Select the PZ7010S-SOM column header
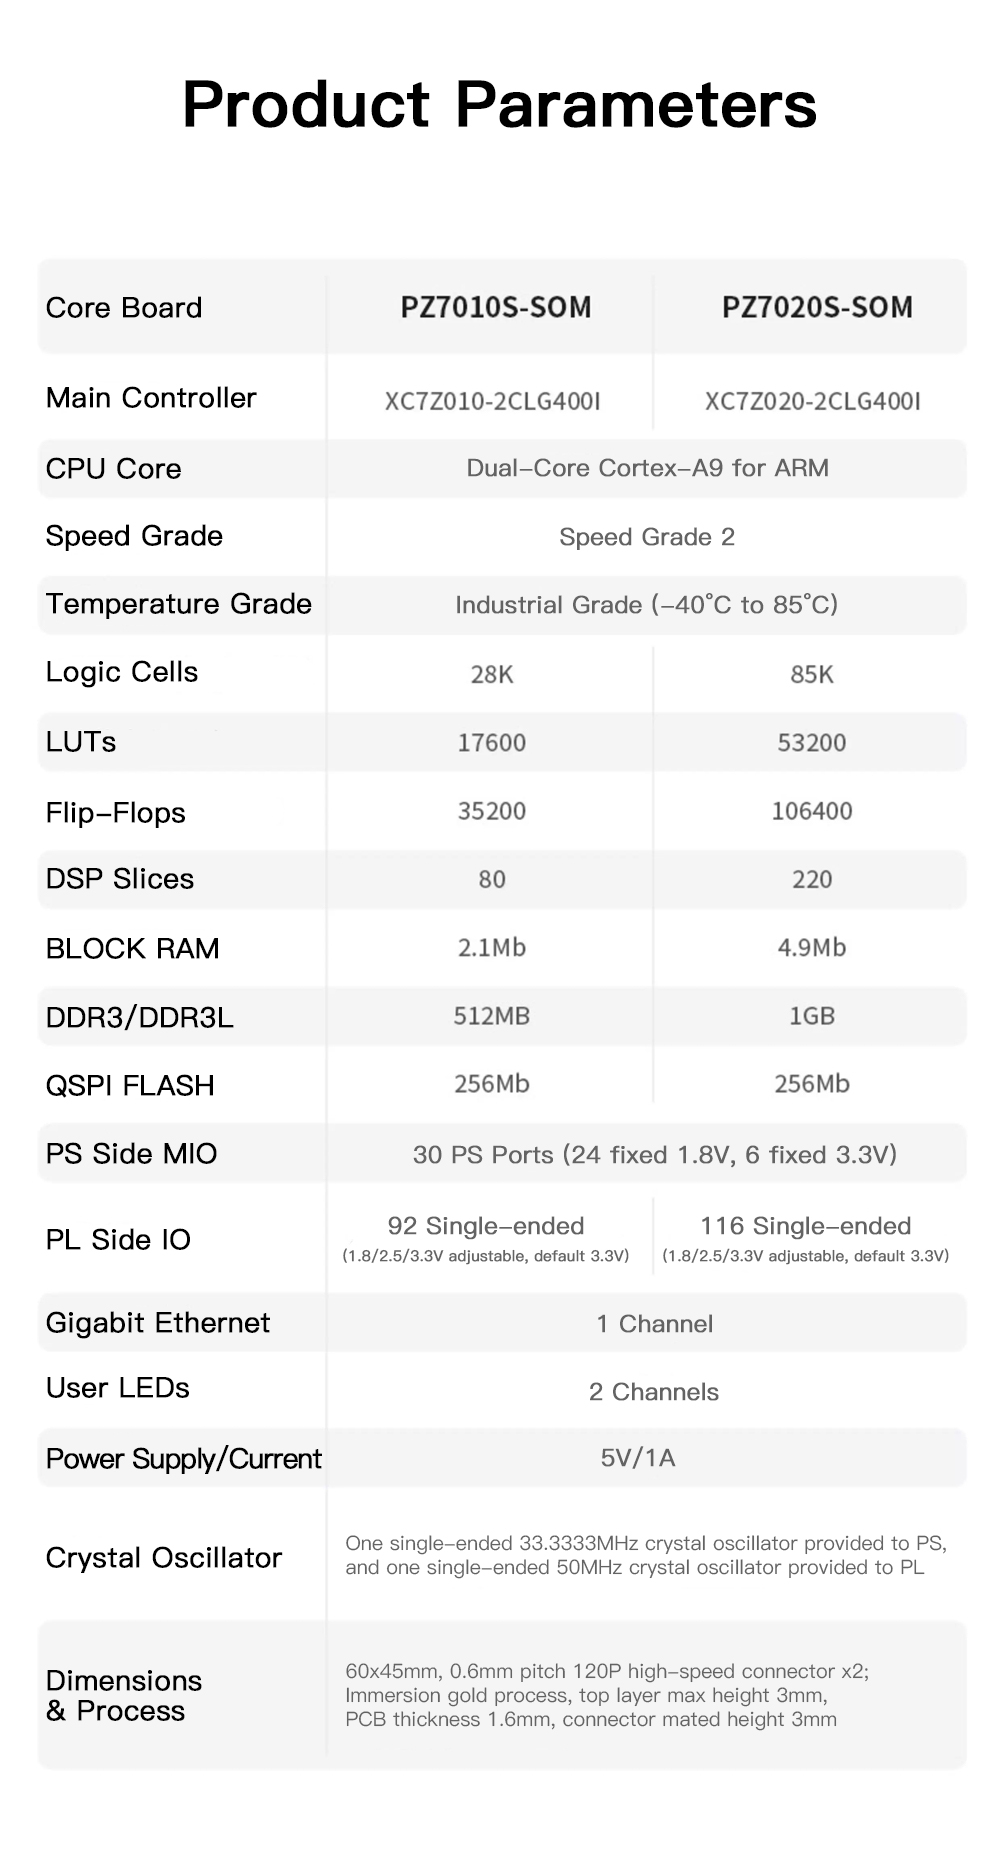The image size is (1000, 1865). coord(496,307)
